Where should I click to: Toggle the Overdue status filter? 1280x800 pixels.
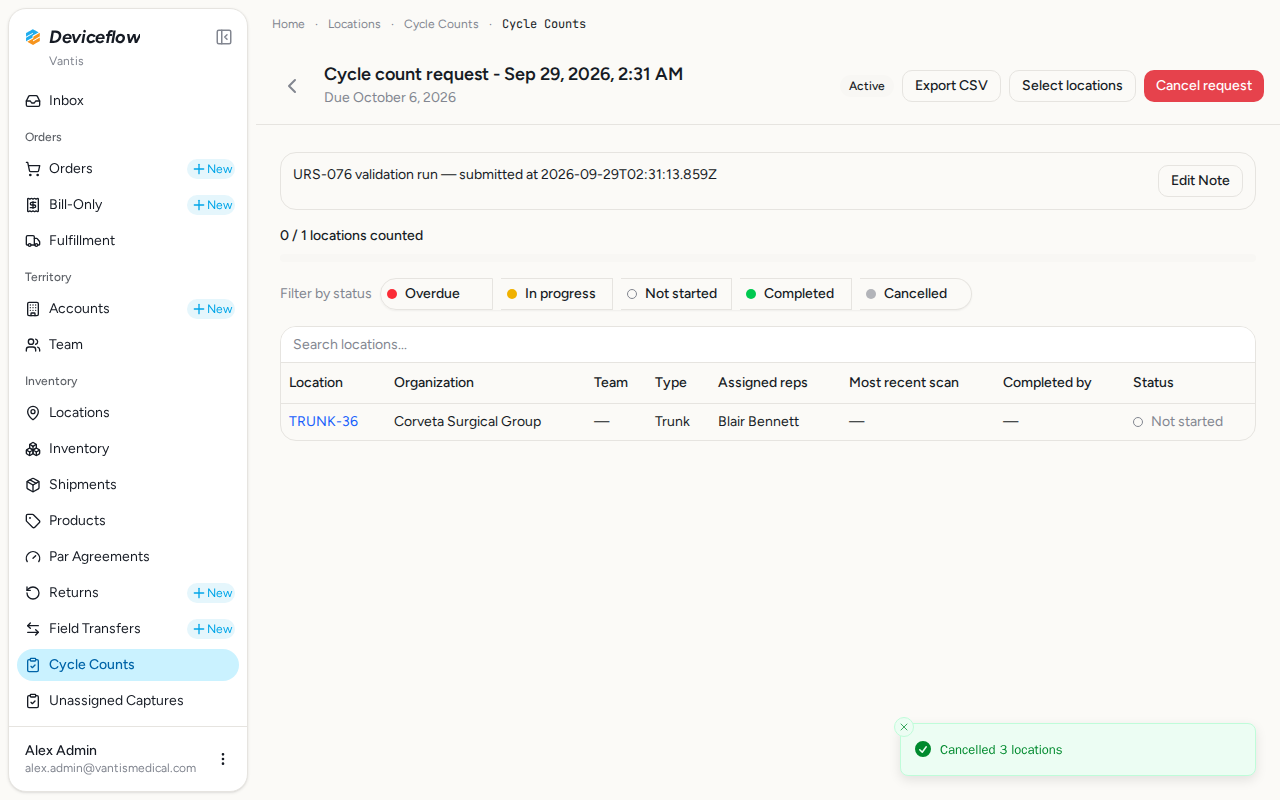click(x=436, y=294)
